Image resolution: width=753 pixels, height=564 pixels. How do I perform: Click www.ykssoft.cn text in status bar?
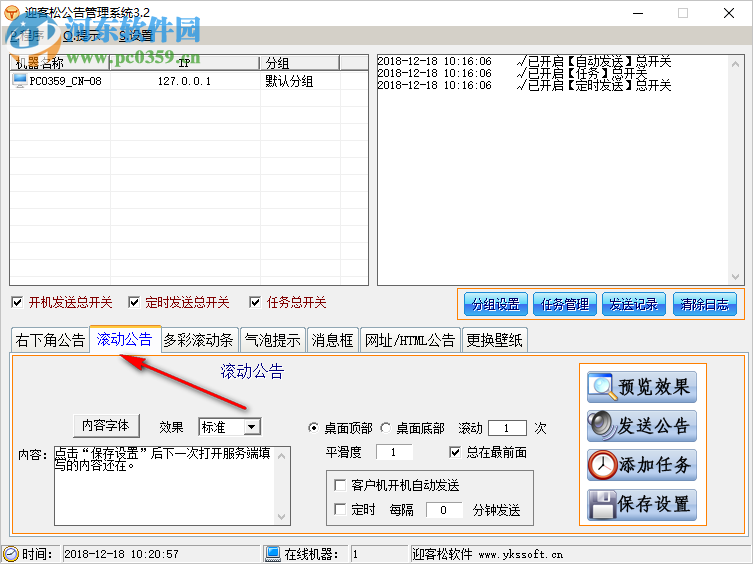pyautogui.click(x=521, y=554)
